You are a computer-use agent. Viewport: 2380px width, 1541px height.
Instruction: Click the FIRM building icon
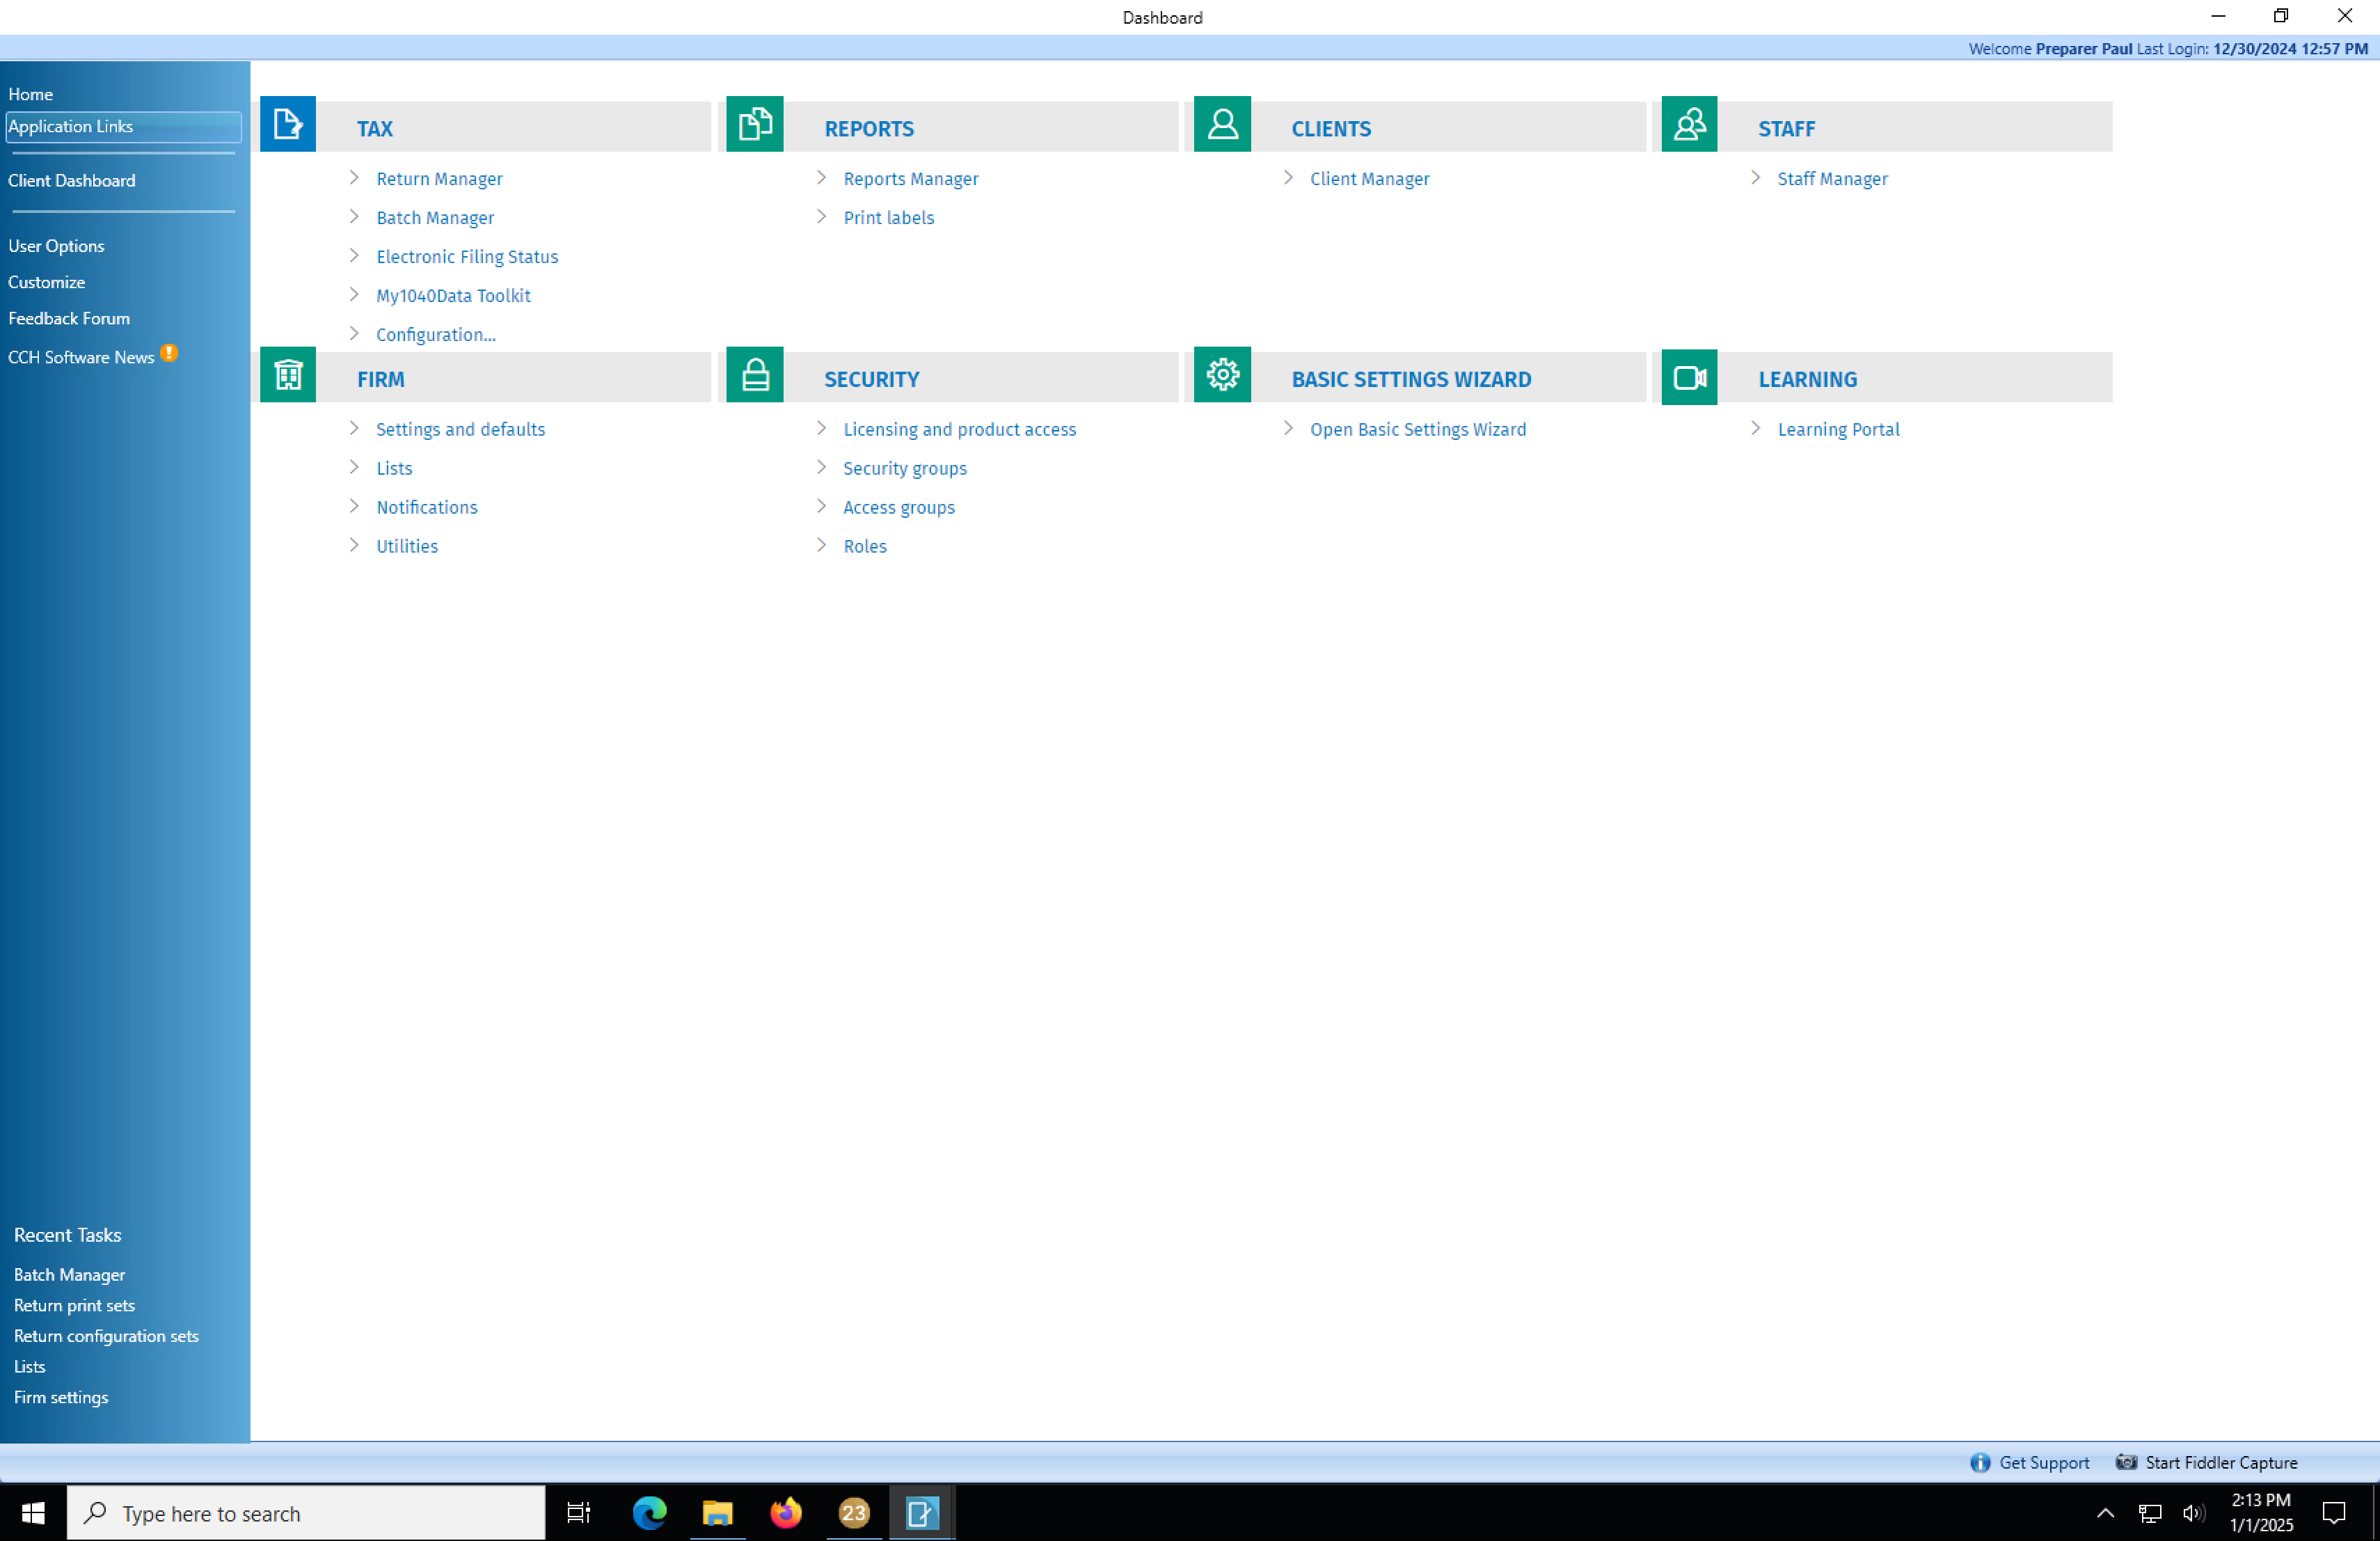(287, 375)
